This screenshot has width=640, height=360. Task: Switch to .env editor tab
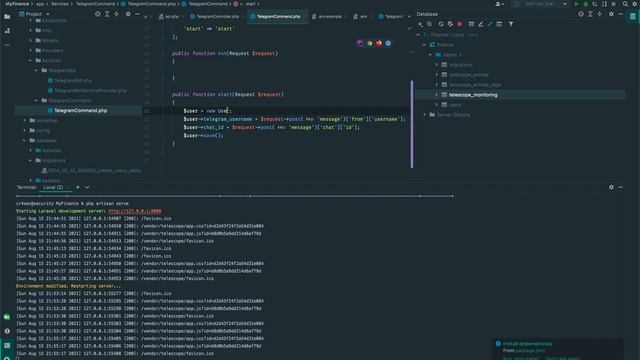[x=360, y=16]
